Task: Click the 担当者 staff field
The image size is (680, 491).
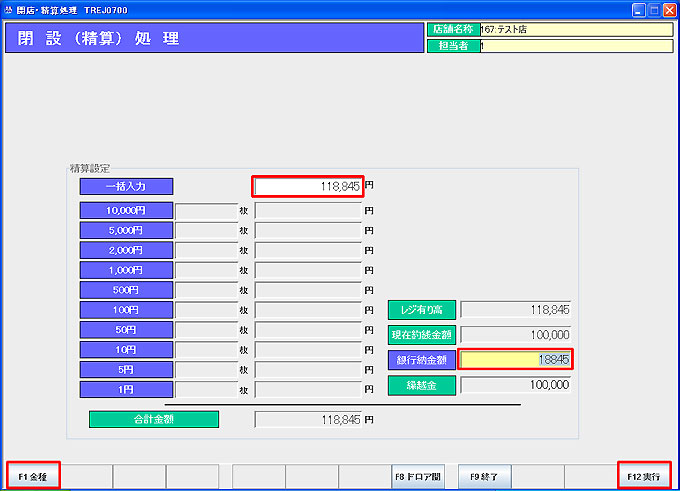Action: [575, 46]
